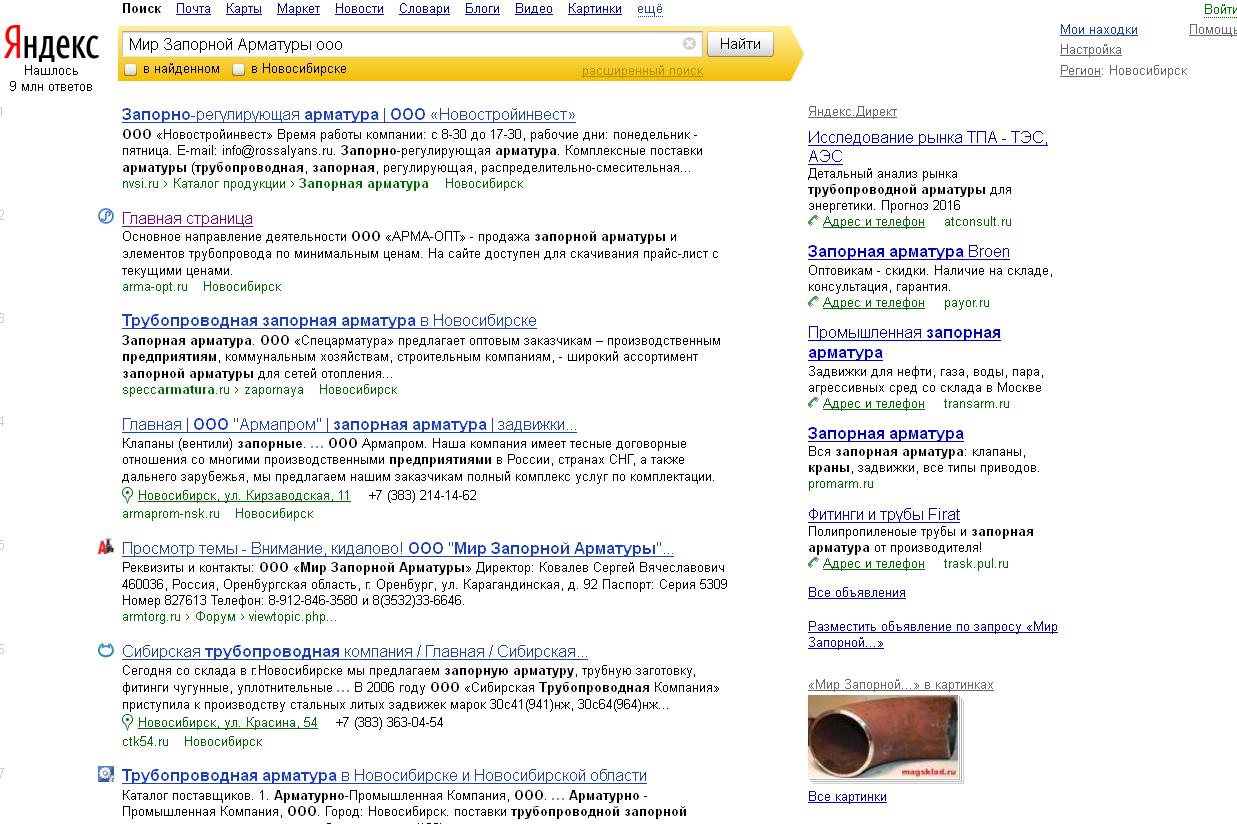Enable the 'в найденном' checkbox
The width and height of the screenshot is (1237, 824).
[130, 69]
